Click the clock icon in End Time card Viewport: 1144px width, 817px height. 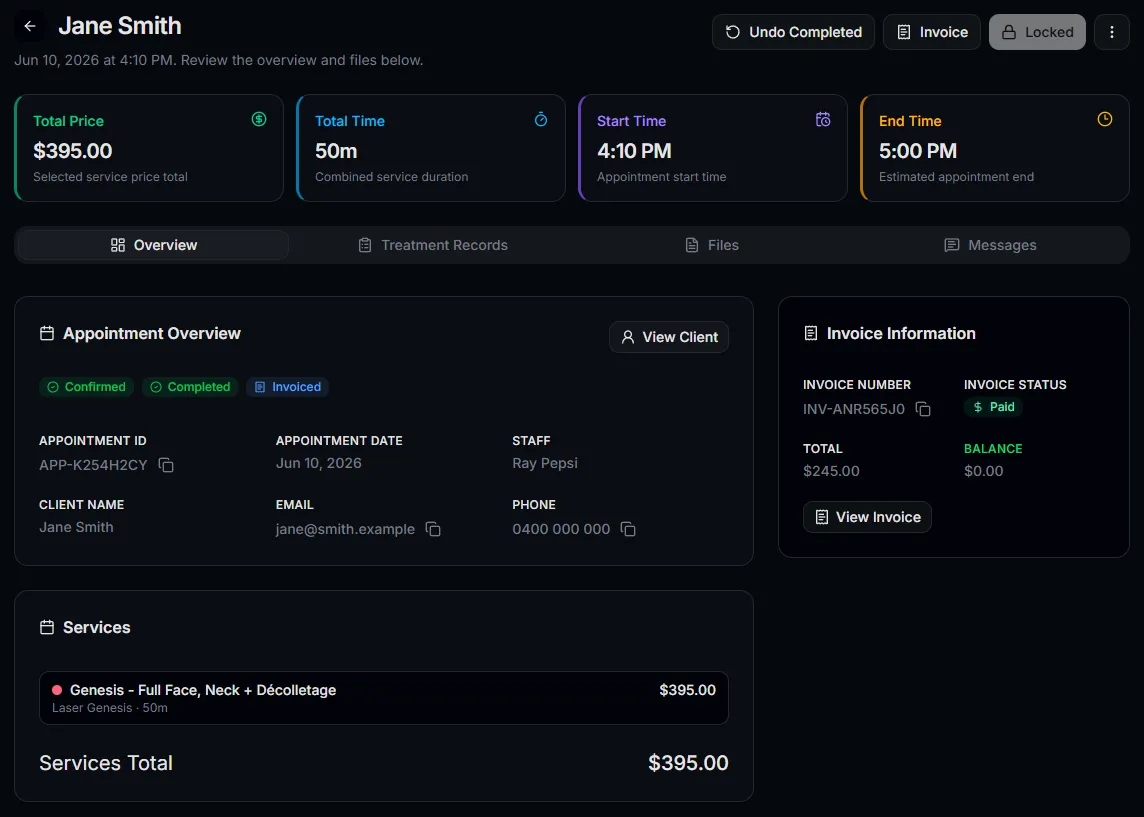point(1105,119)
